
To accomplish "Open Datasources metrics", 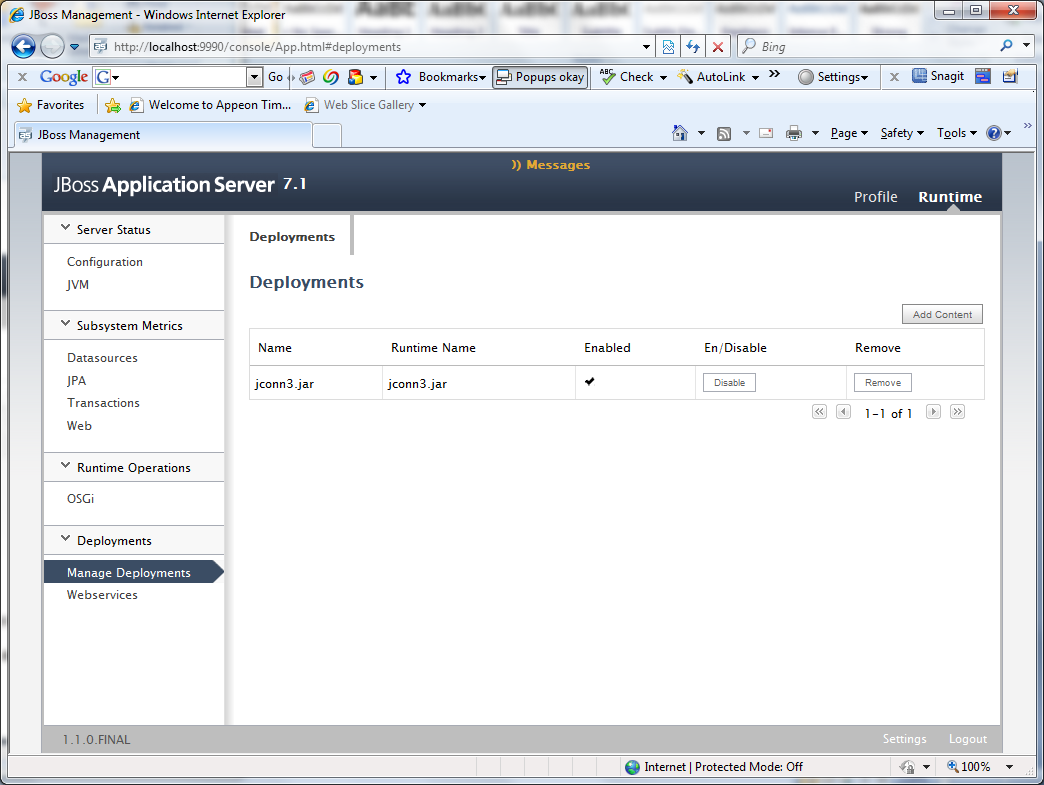I will tap(102, 358).
